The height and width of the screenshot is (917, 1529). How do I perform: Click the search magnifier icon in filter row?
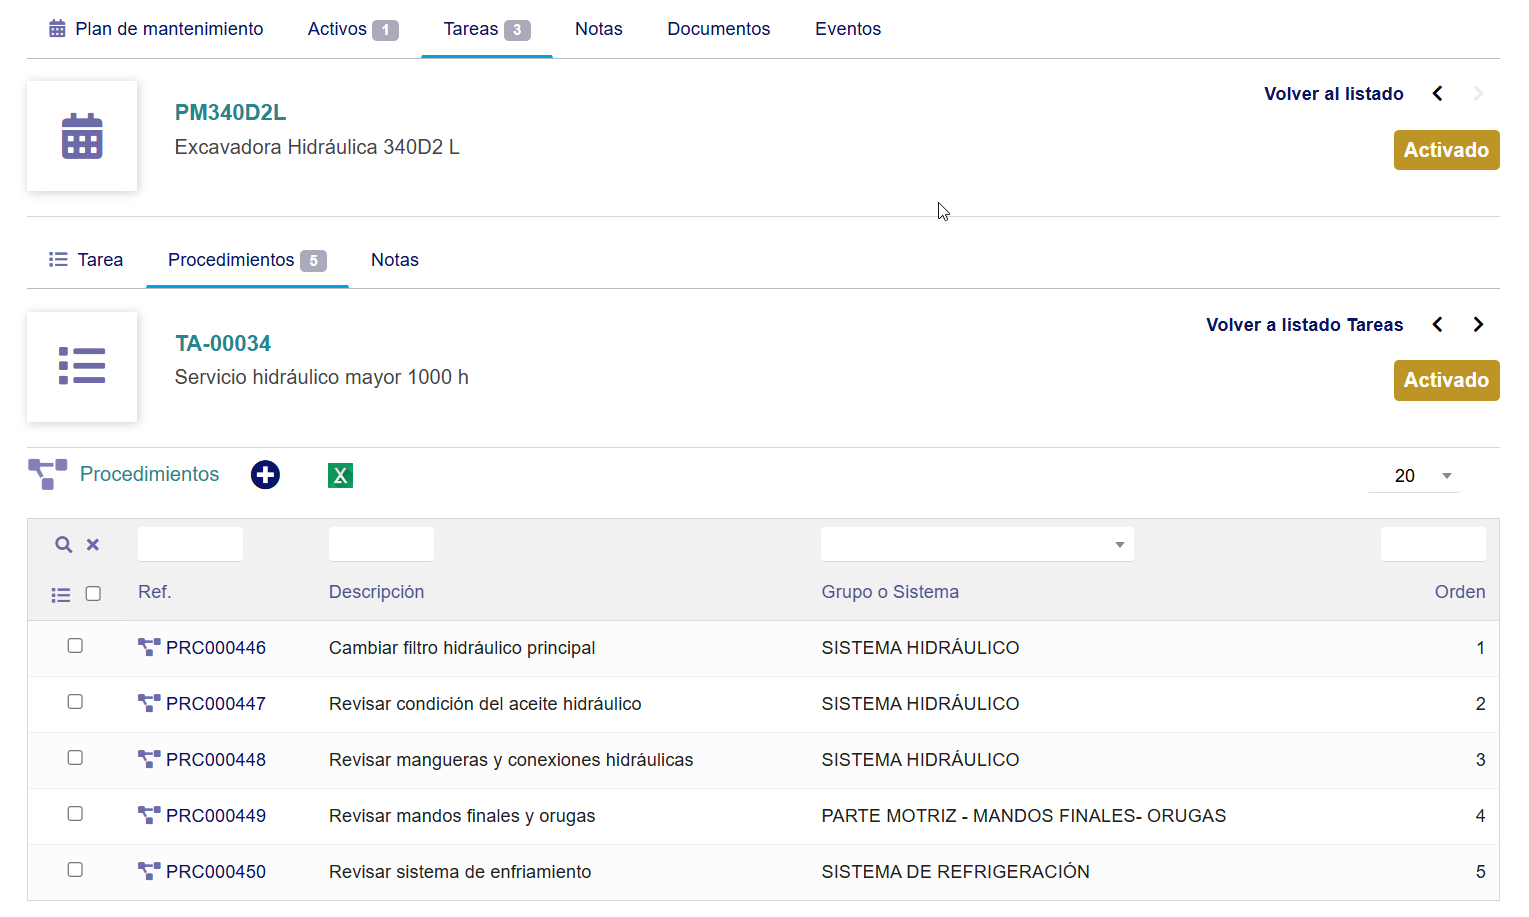64,544
